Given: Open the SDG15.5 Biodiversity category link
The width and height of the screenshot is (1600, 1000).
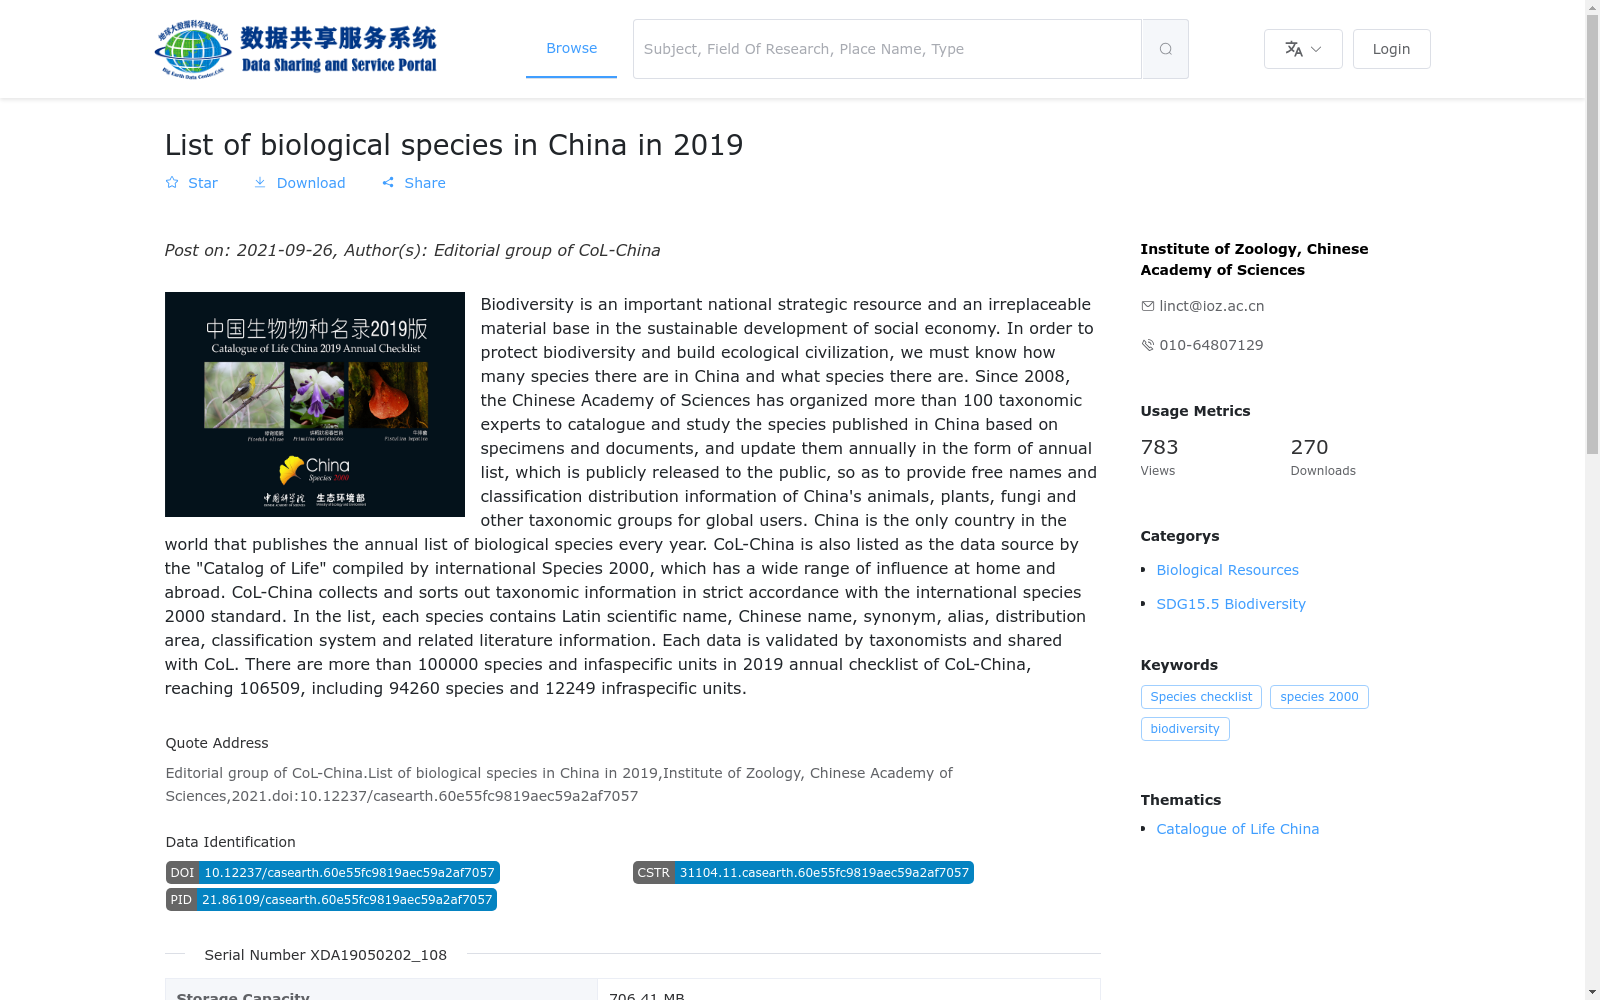Looking at the screenshot, I should click(1231, 604).
